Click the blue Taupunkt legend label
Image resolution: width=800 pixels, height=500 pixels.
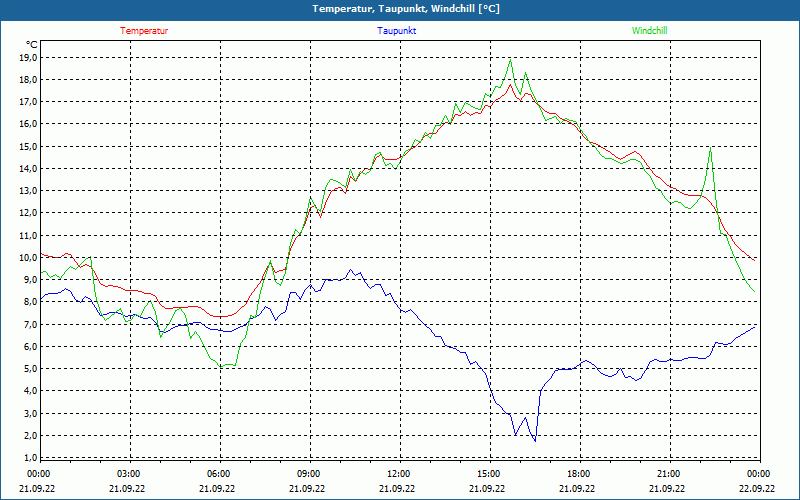tap(396, 31)
